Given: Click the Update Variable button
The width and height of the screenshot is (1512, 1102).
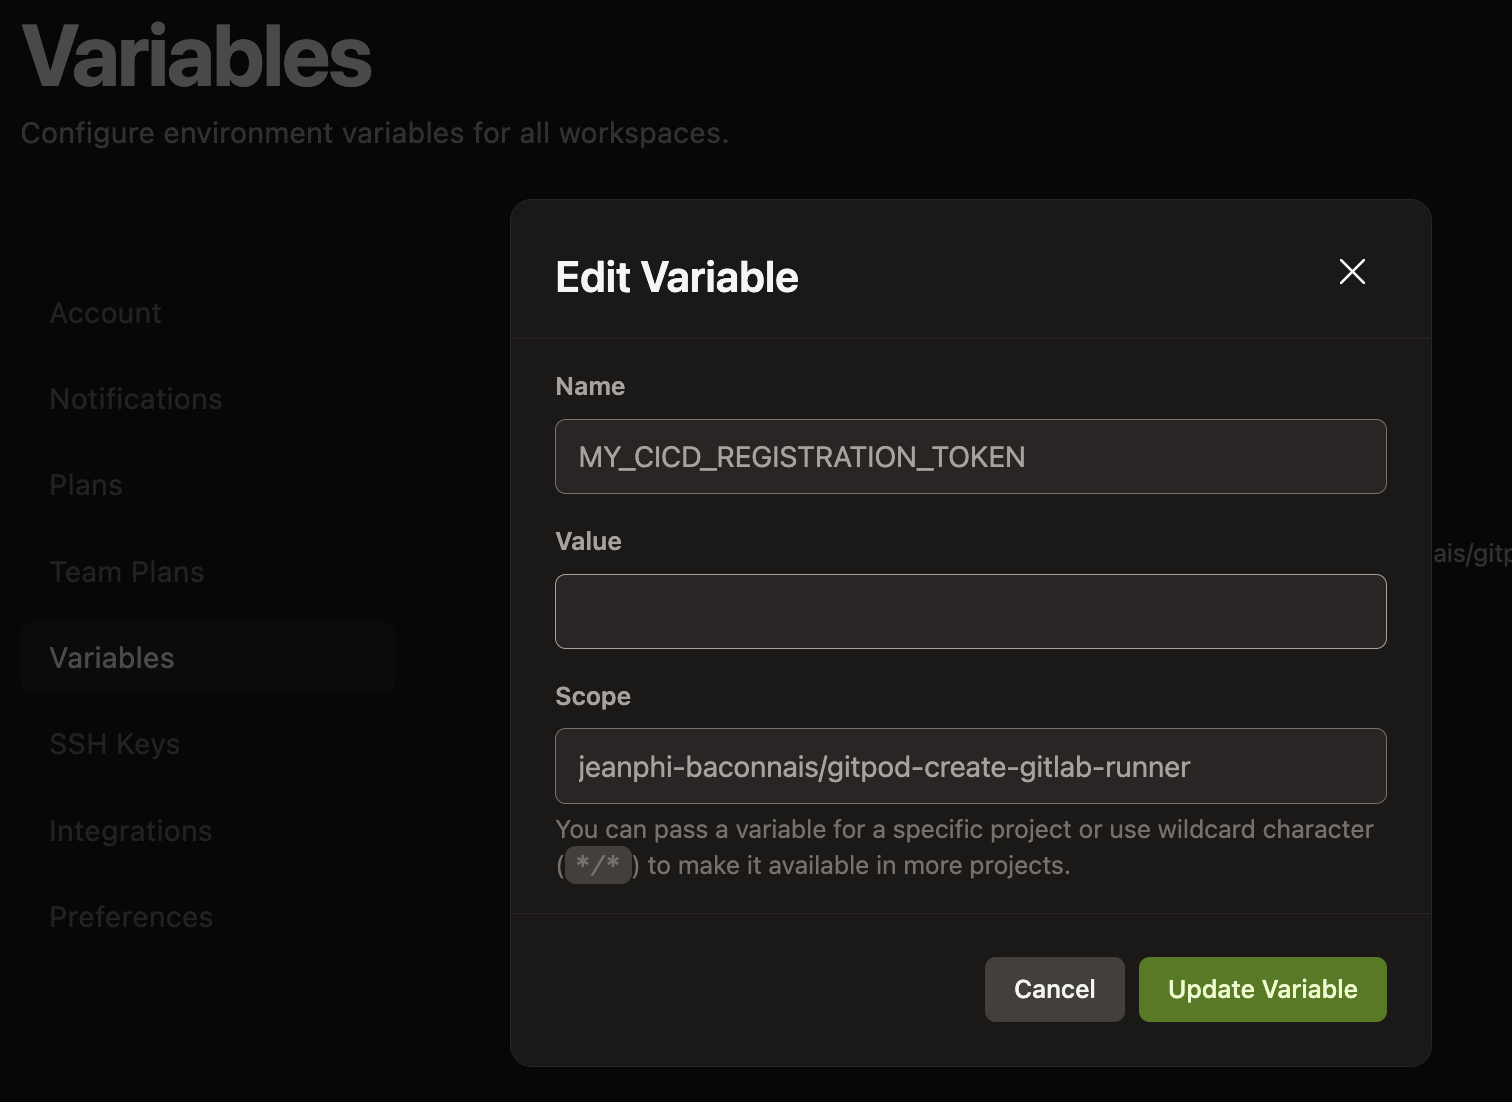Looking at the screenshot, I should pyautogui.click(x=1262, y=989).
